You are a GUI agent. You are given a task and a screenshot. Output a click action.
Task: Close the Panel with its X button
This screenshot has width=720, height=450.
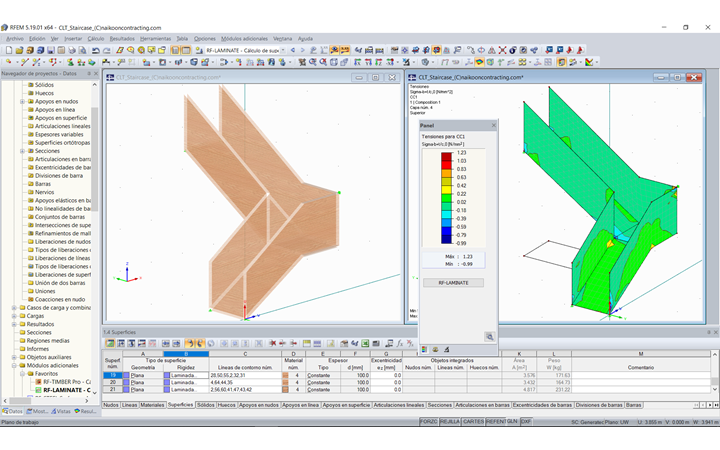click(494, 125)
